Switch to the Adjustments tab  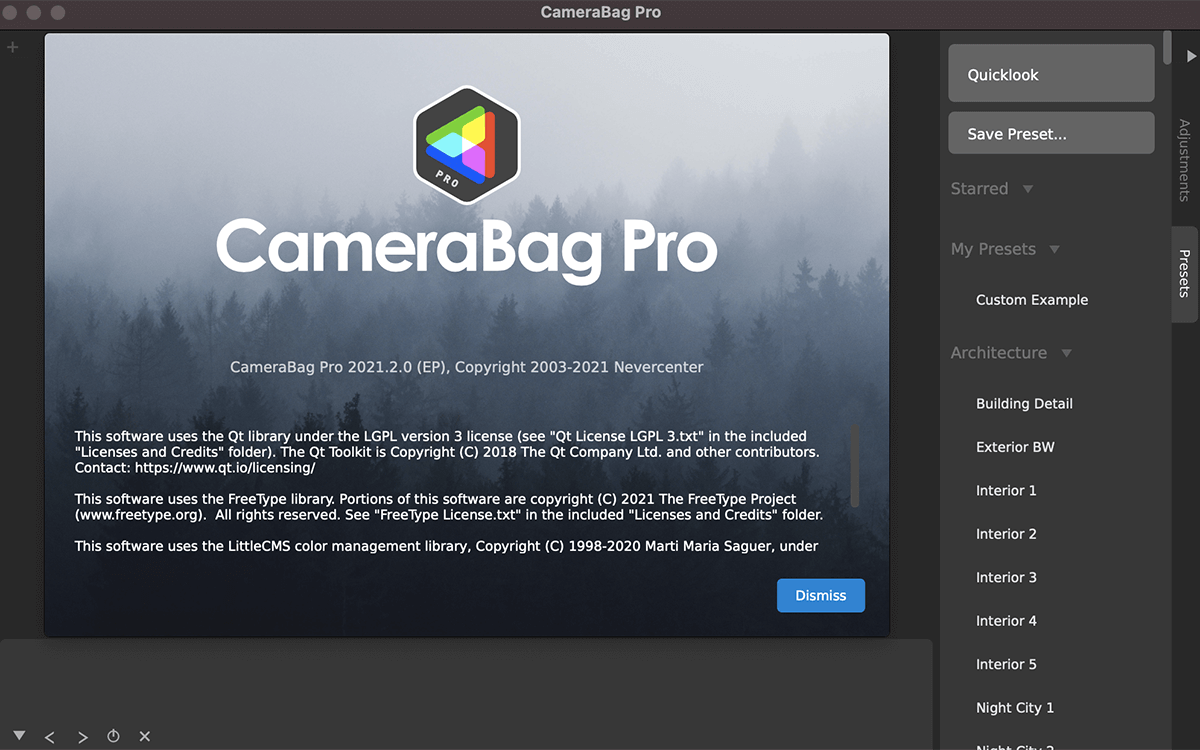point(1184,160)
